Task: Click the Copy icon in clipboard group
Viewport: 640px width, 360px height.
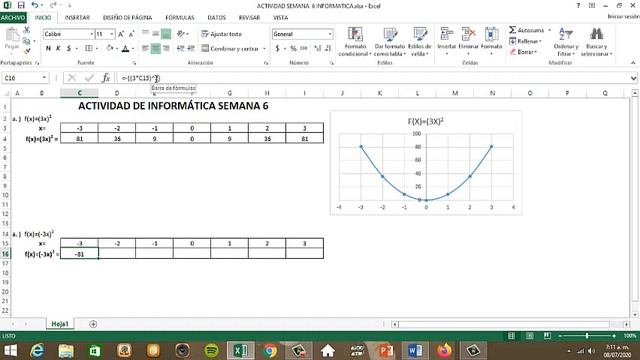Action: click(x=27, y=41)
